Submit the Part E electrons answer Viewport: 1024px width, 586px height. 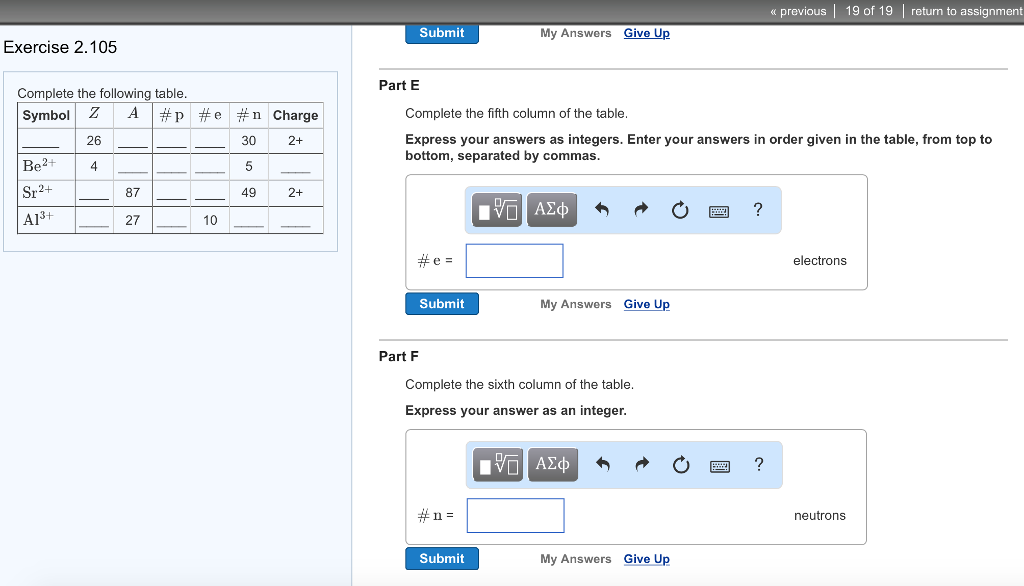coord(441,304)
